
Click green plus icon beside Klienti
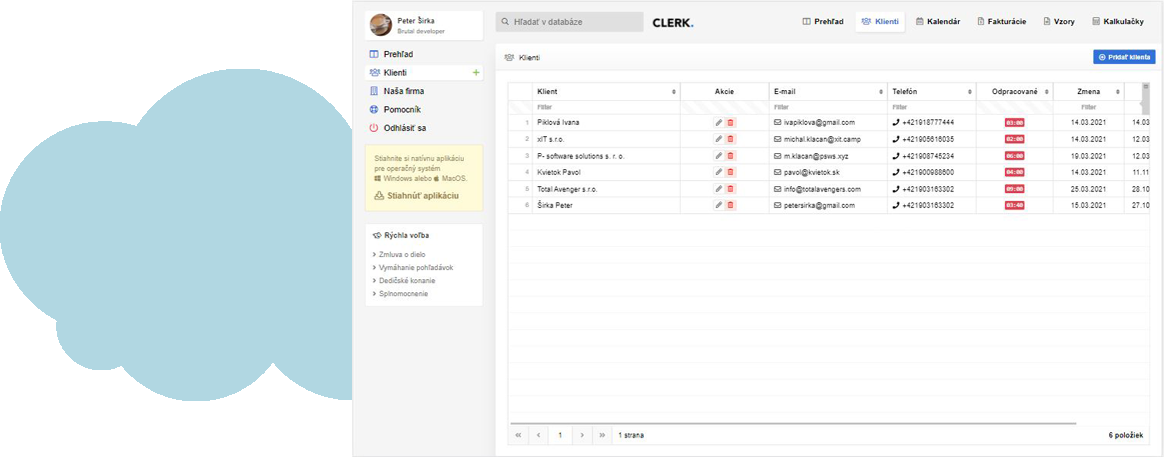[x=475, y=73]
